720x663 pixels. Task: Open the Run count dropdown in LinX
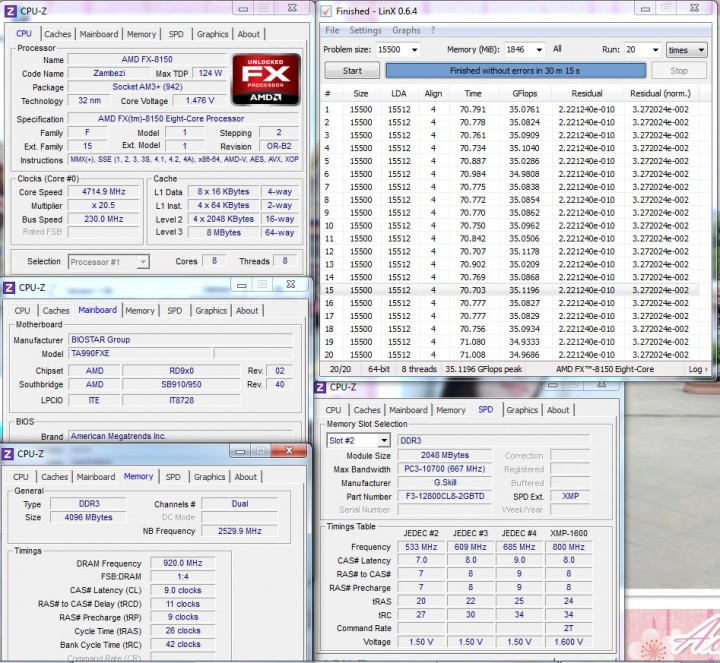[x=656, y=50]
